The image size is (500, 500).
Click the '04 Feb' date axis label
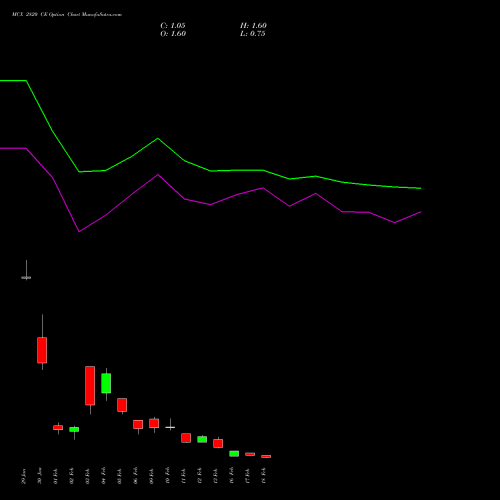(104, 476)
